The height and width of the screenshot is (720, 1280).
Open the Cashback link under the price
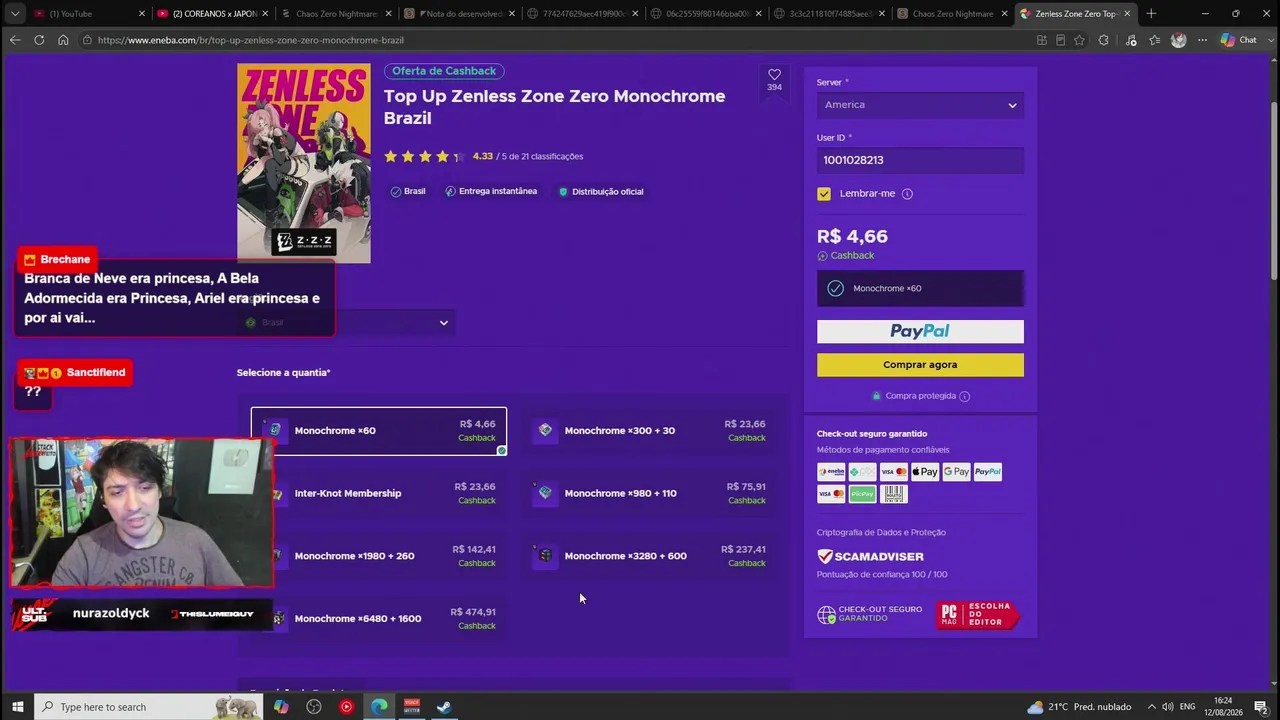point(846,256)
